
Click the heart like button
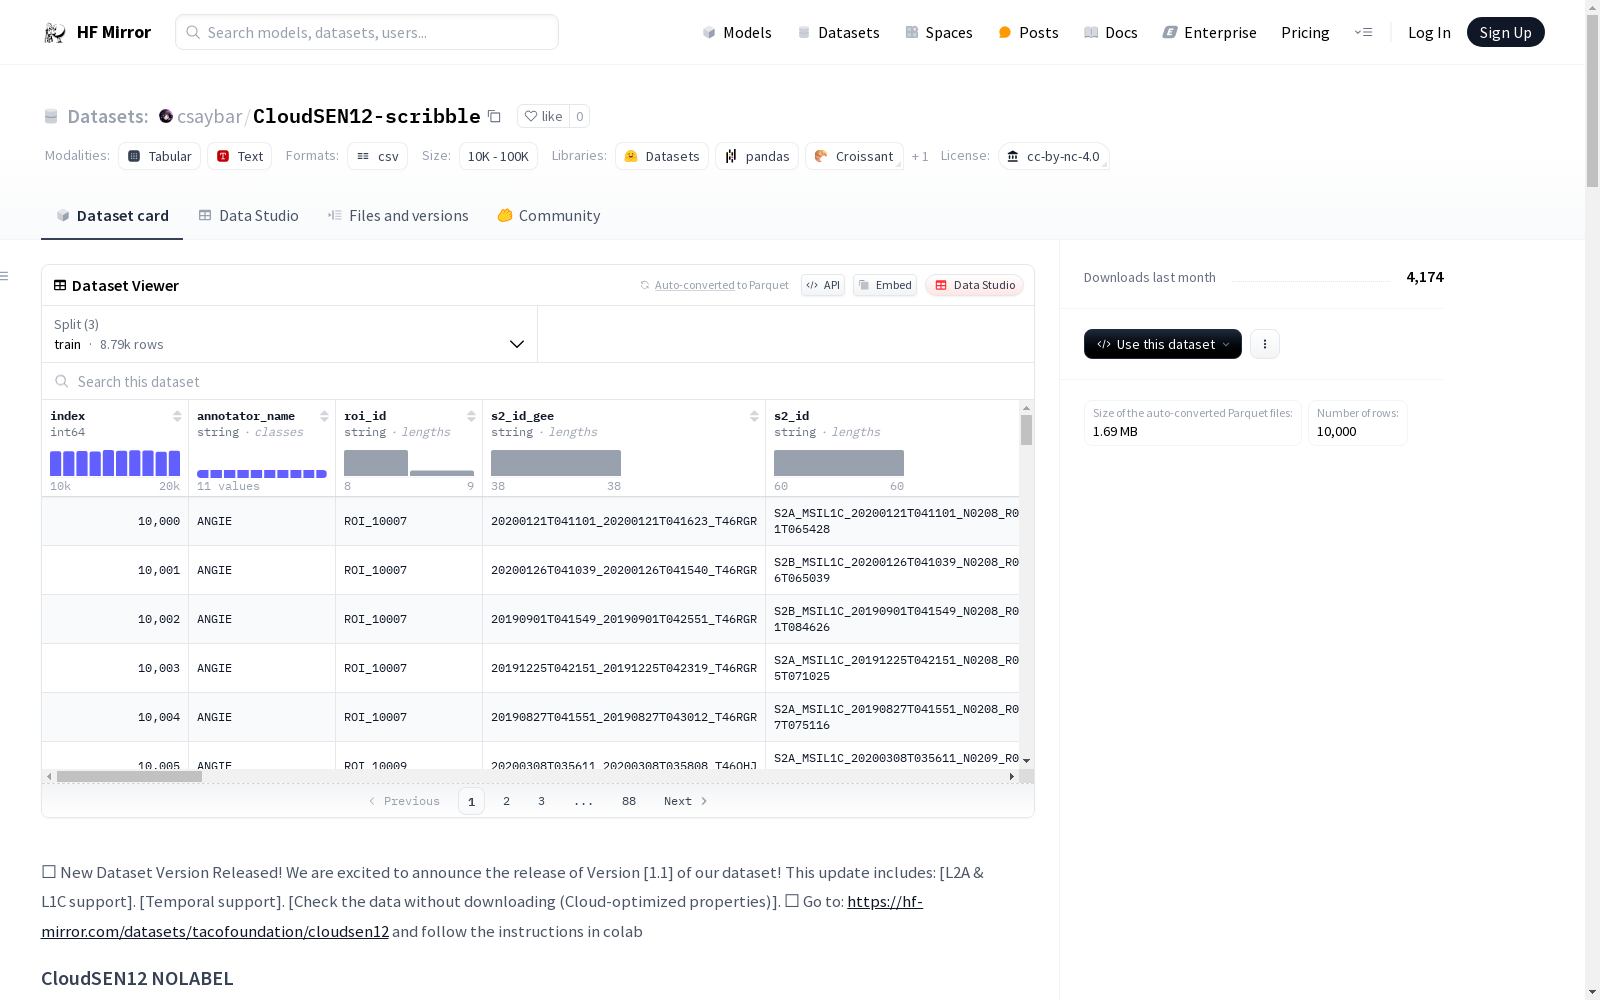coord(543,116)
